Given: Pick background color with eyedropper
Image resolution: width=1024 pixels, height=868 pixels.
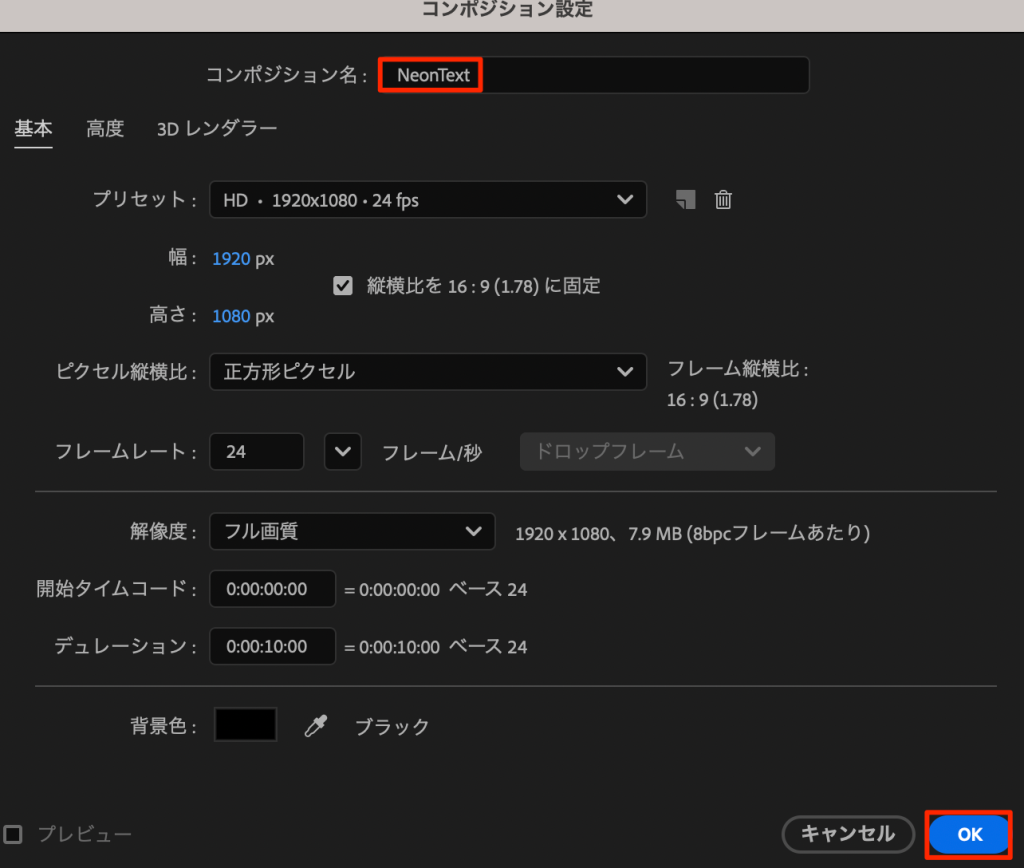Looking at the screenshot, I should [315, 727].
